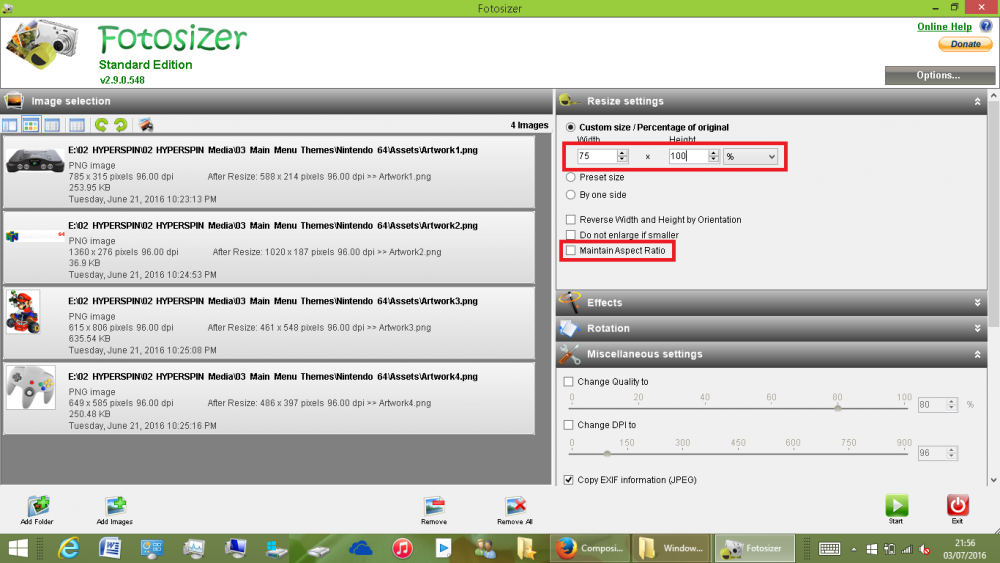Click Remove All images icon
The height and width of the screenshot is (563, 1000).
515,510
